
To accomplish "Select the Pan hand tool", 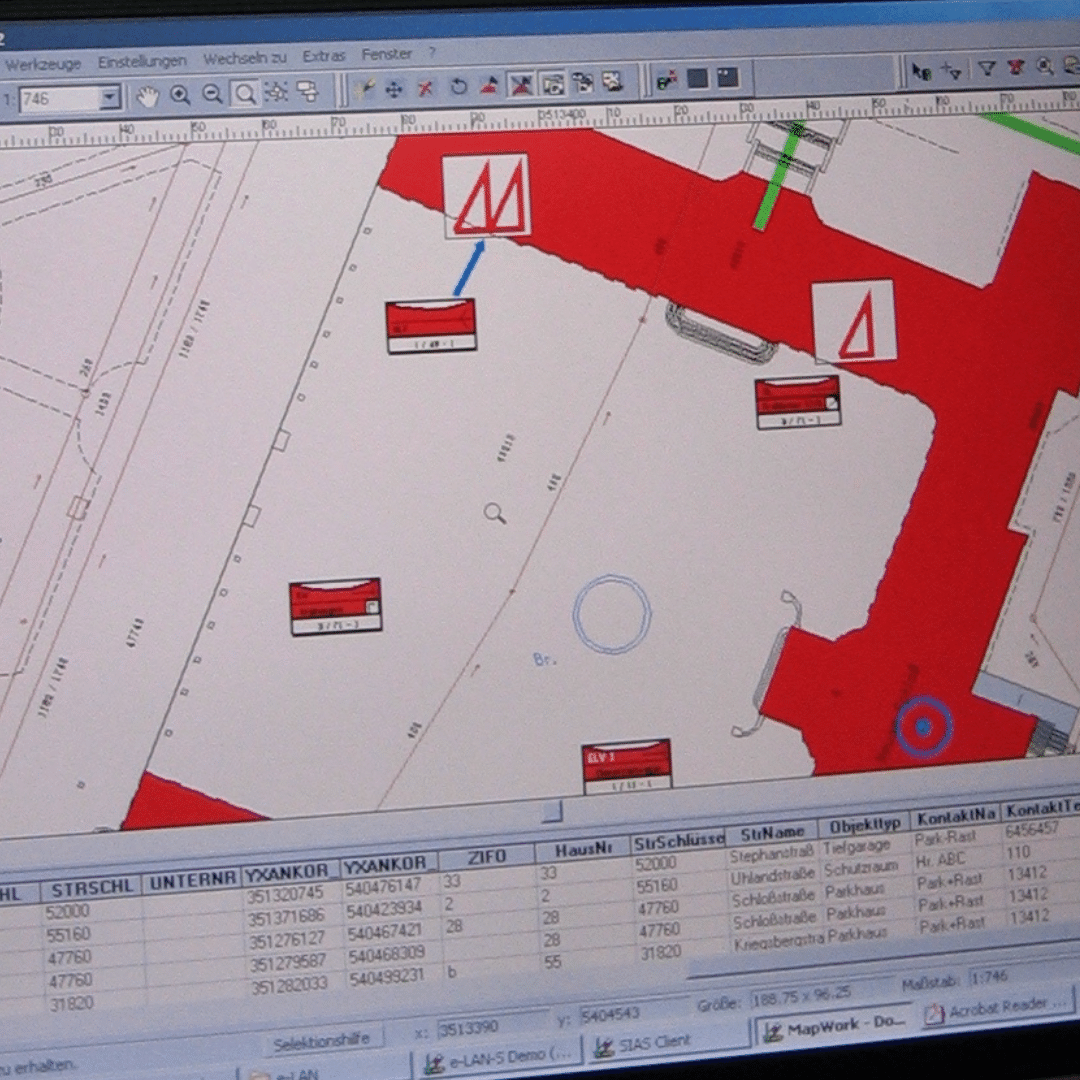I will pos(147,96).
